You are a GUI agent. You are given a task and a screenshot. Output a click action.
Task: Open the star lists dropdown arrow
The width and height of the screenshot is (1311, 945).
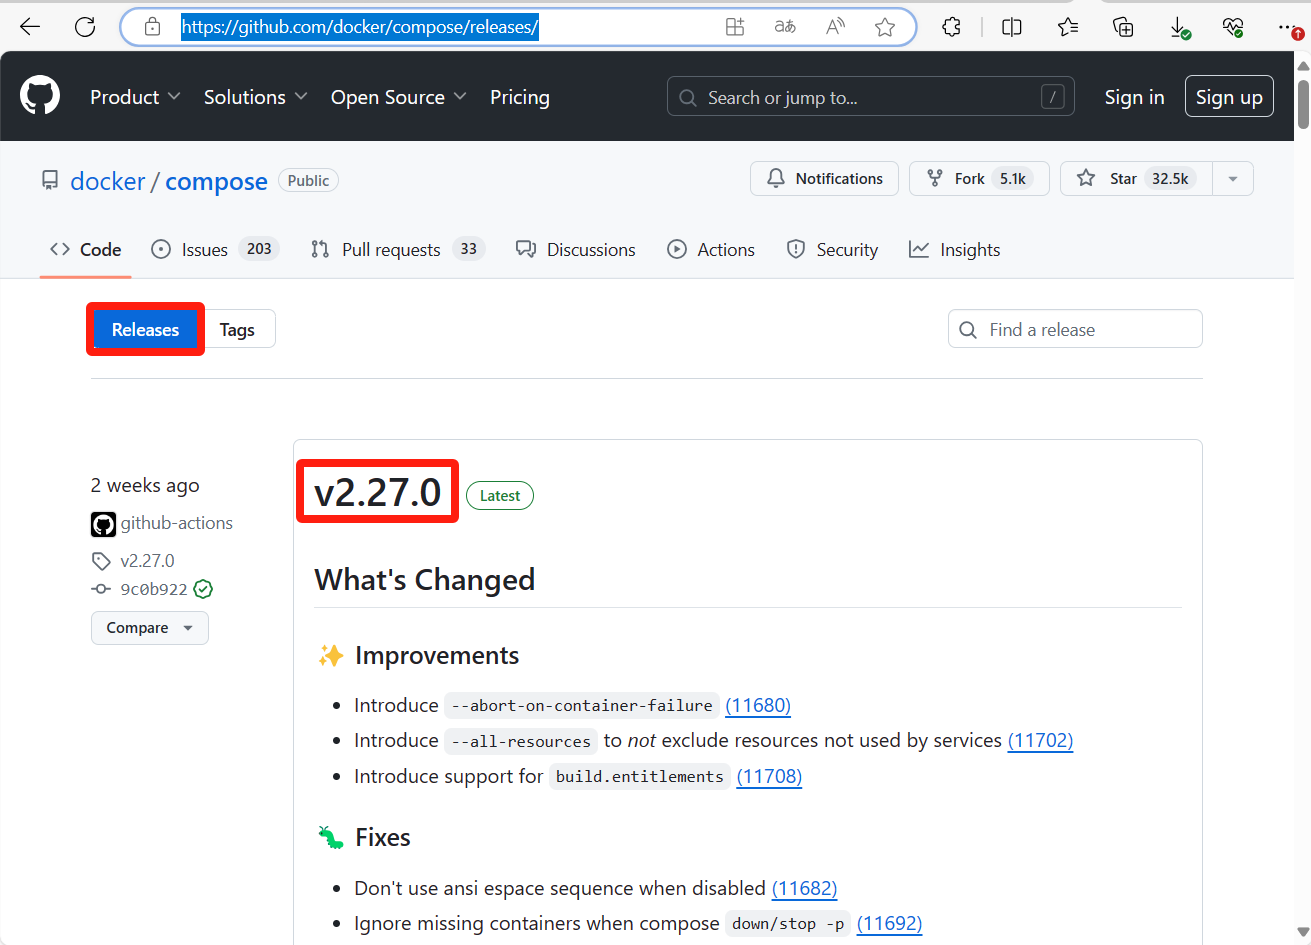(x=1233, y=179)
